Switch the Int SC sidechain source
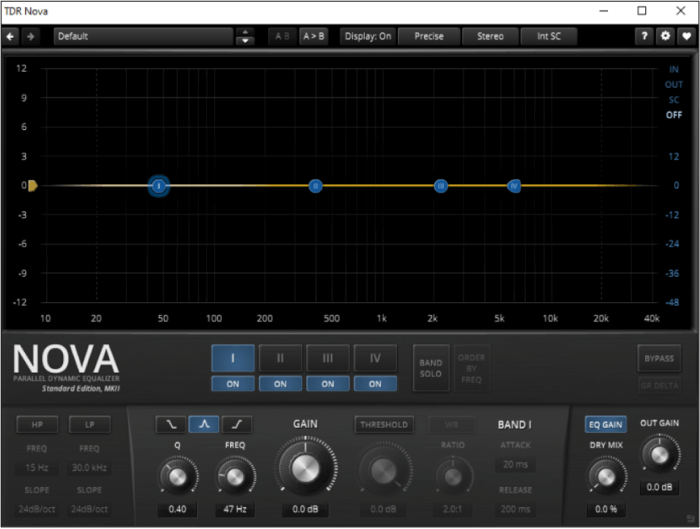Image resolution: width=700 pixels, height=529 pixels. 549,37
